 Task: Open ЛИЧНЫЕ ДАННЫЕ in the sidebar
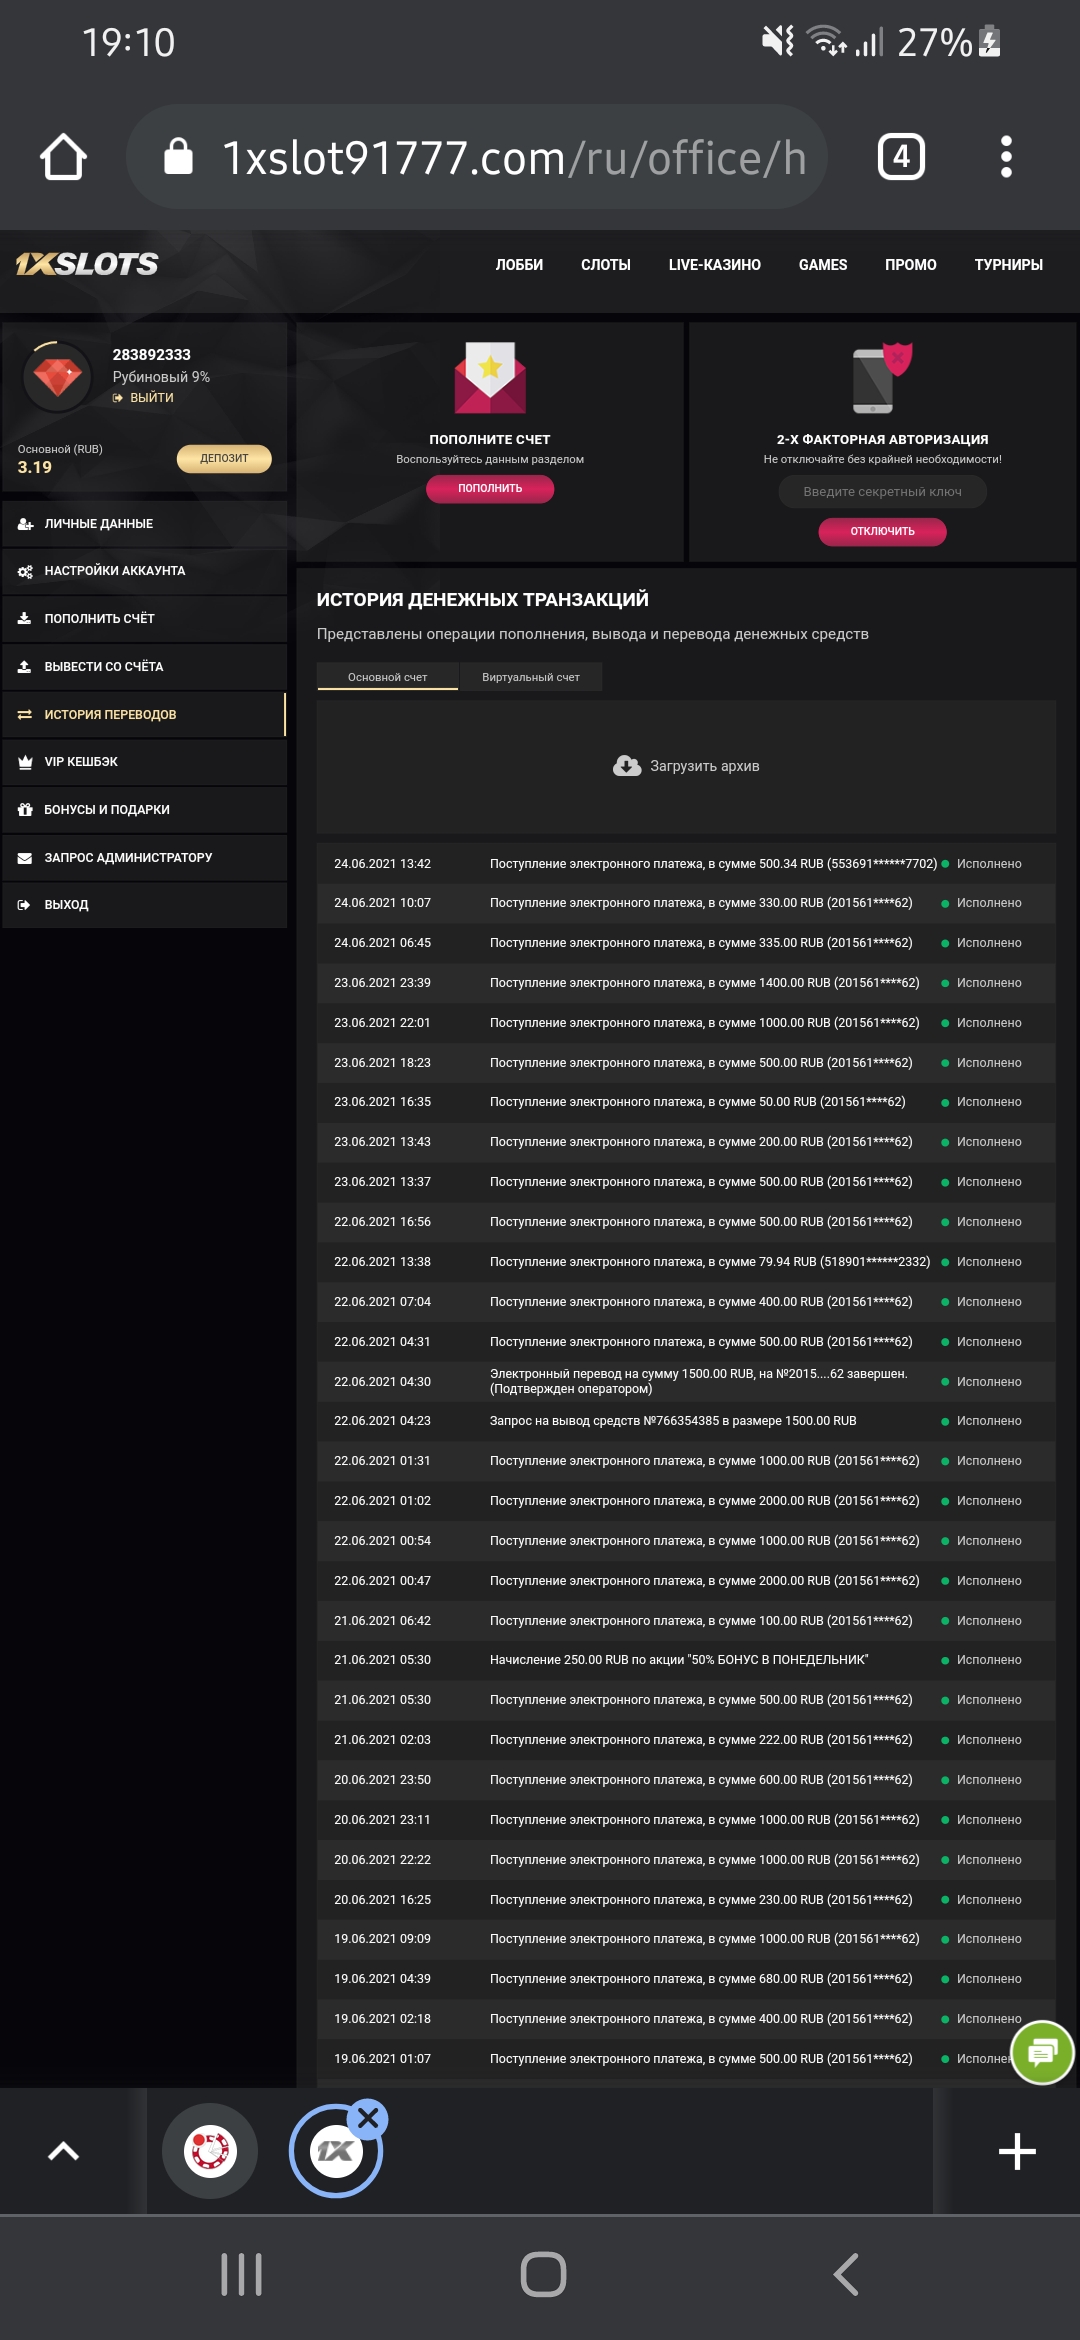pos(145,523)
